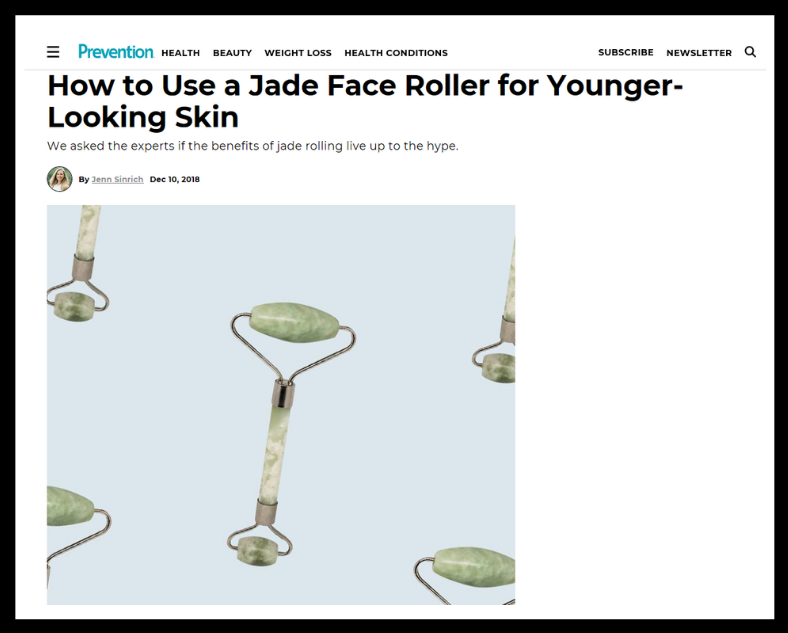The height and width of the screenshot is (633, 788).
Task: Click the article headline text
Action: click(365, 101)
